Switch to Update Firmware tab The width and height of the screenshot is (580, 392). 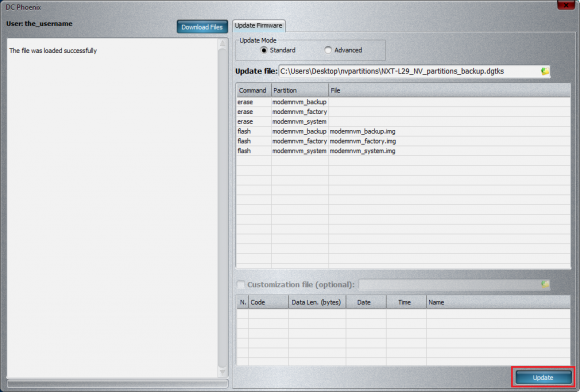[259, 26]
